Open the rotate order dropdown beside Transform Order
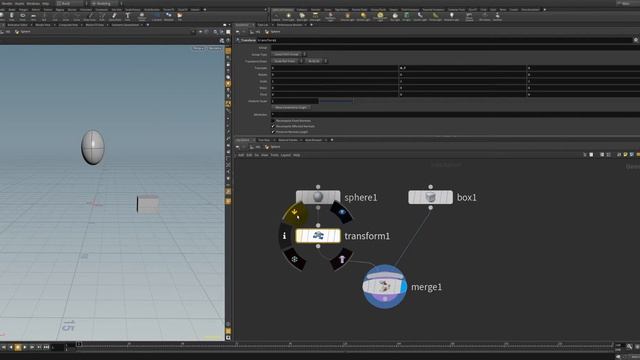The image size is (640, 360). (x=316, y=61)
